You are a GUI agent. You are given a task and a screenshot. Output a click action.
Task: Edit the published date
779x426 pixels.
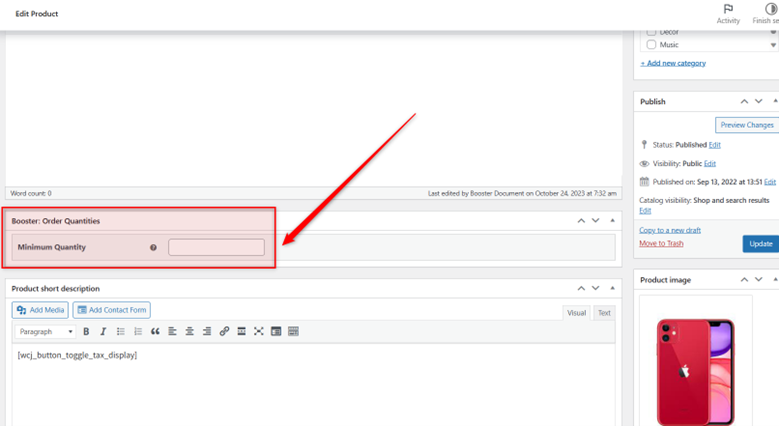(770, 182)
